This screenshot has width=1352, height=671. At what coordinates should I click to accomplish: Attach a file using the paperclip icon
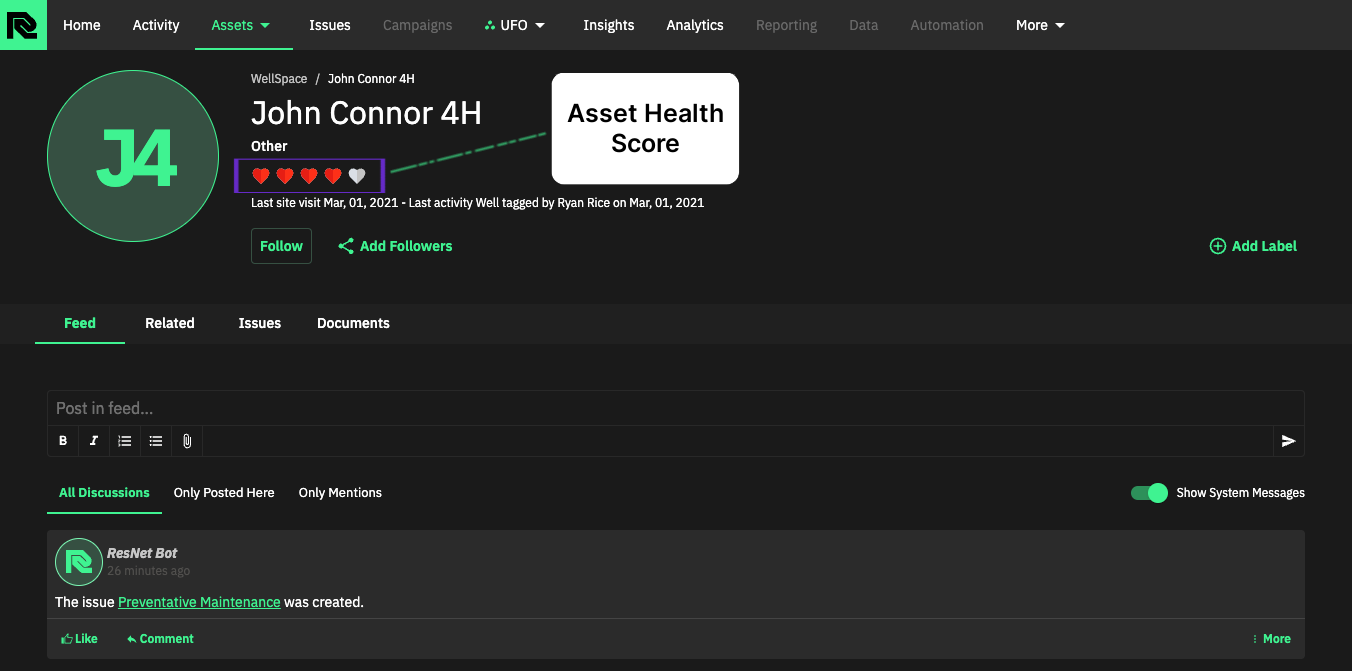[186, 441]
